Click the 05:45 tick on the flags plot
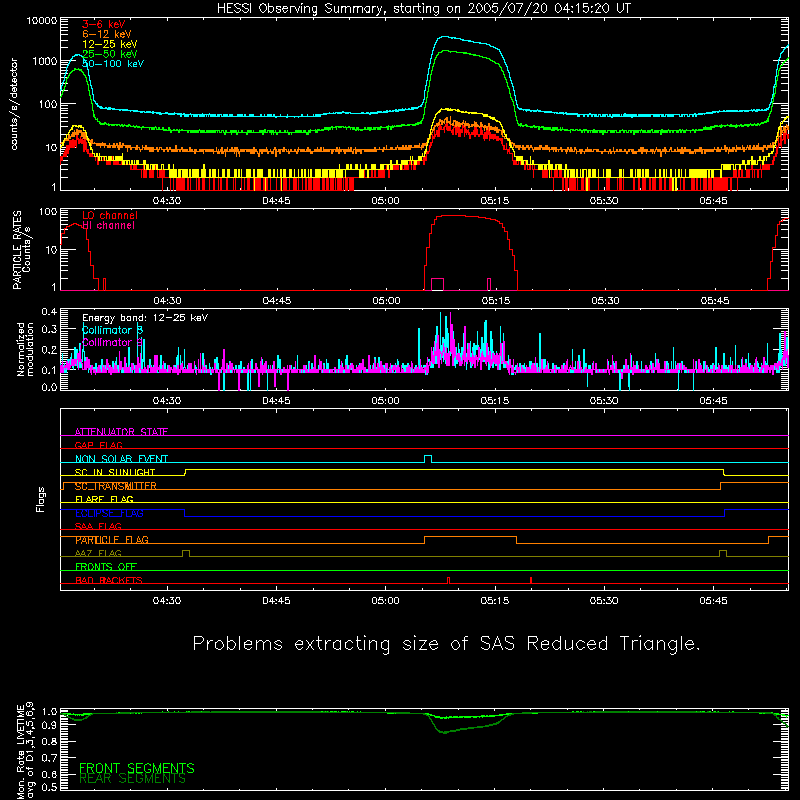The height and width of the screenshot is (800, 800). 713,601
